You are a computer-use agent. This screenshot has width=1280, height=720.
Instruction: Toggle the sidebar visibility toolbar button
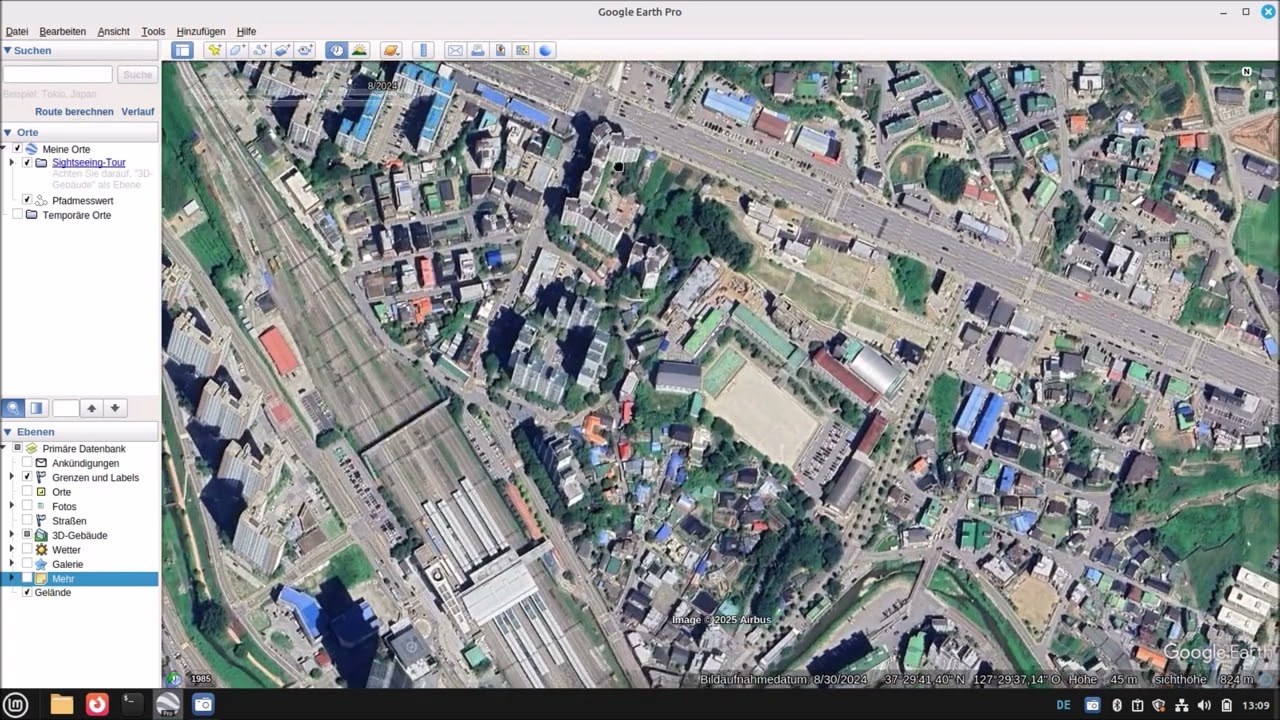coord(182,50)
